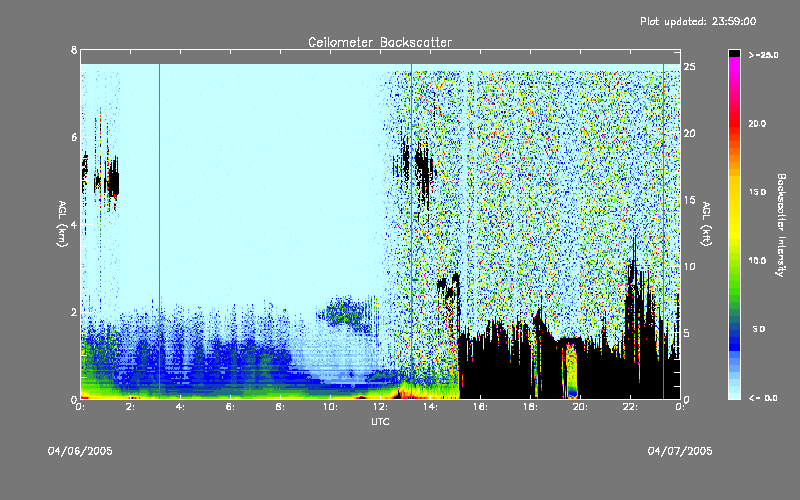
Task: Click the "Ceilometer Backscatter" plot title
Action: pos(380,42)
